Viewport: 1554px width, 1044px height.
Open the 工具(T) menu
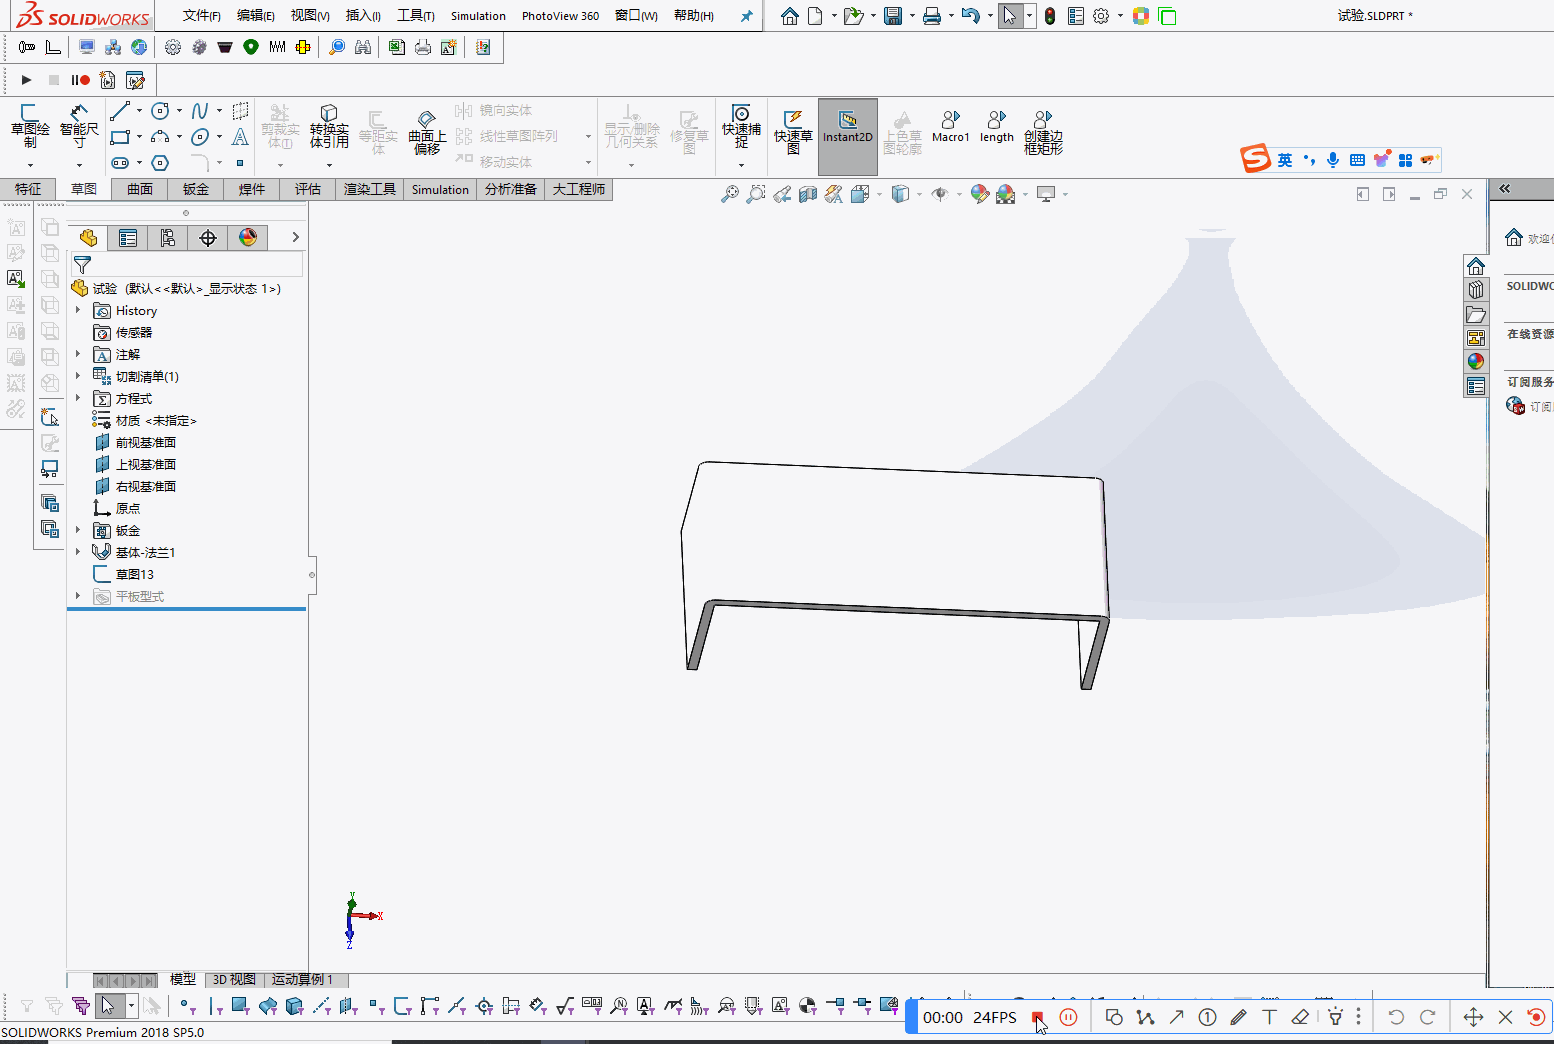(x=416, y=16)
